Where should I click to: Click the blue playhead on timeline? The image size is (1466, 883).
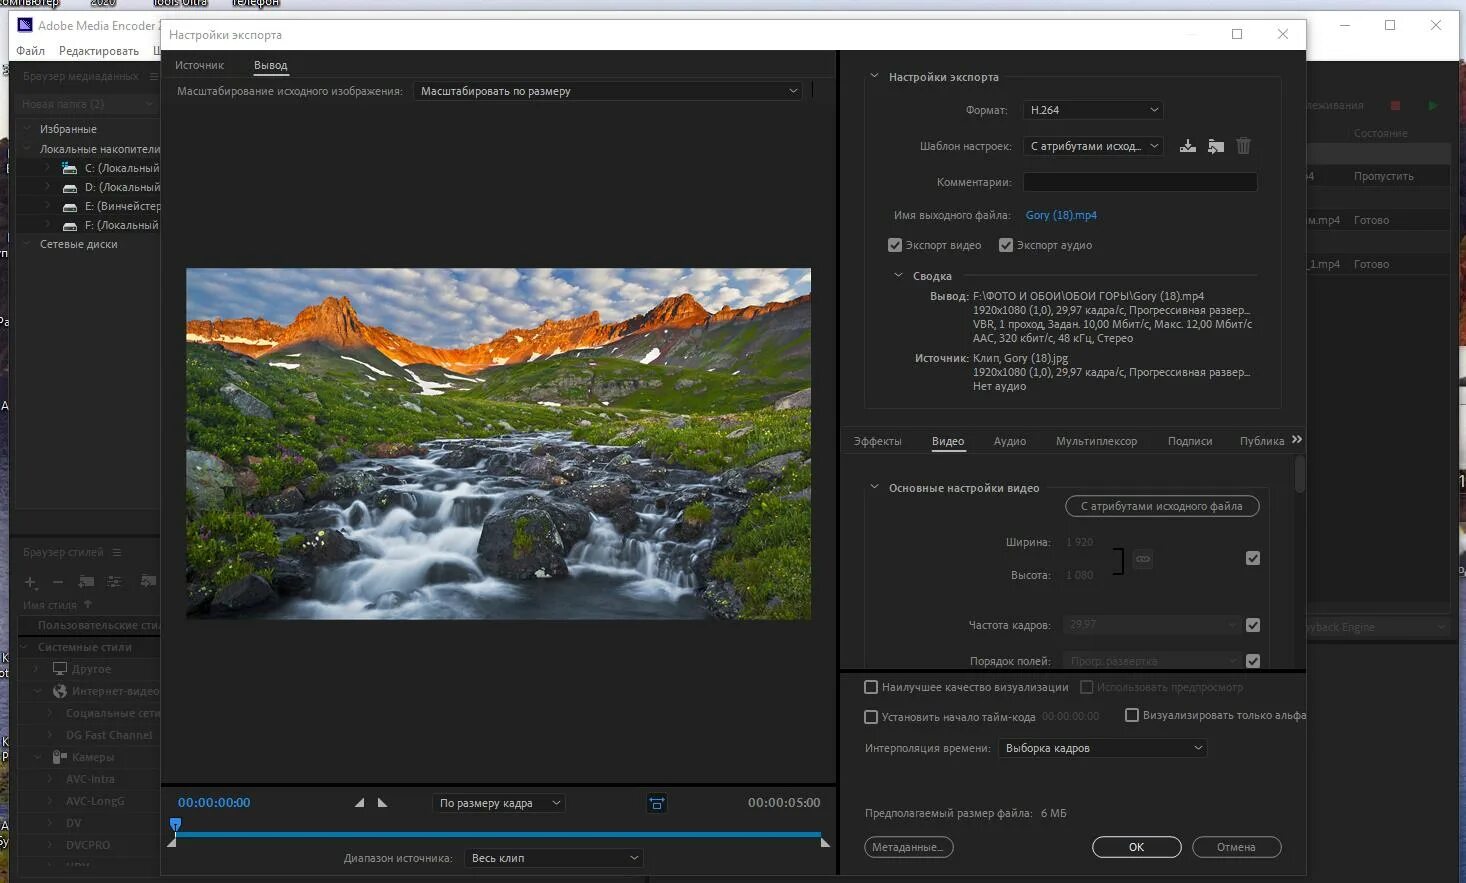pos(175,825)
